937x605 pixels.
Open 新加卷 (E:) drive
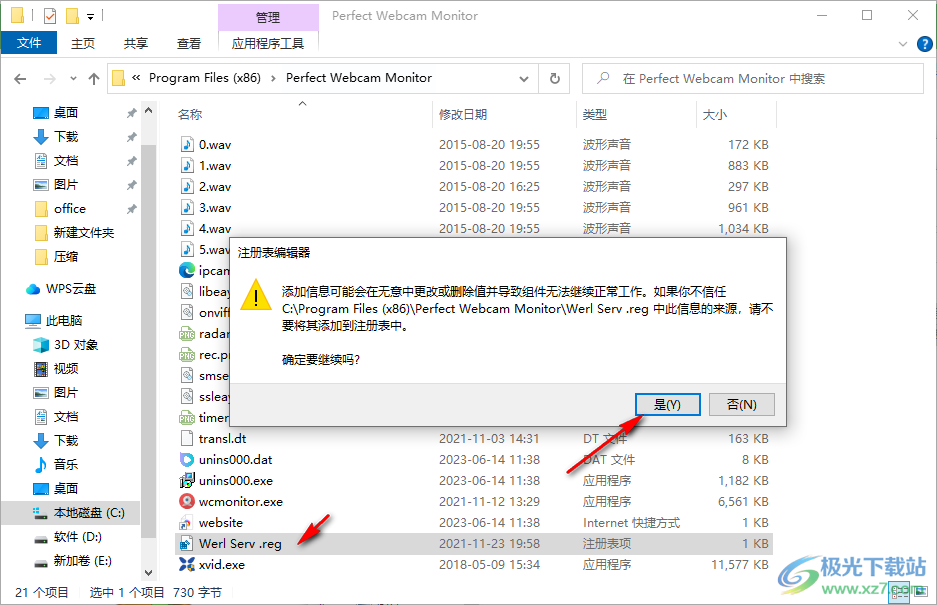tap(82, 560)
